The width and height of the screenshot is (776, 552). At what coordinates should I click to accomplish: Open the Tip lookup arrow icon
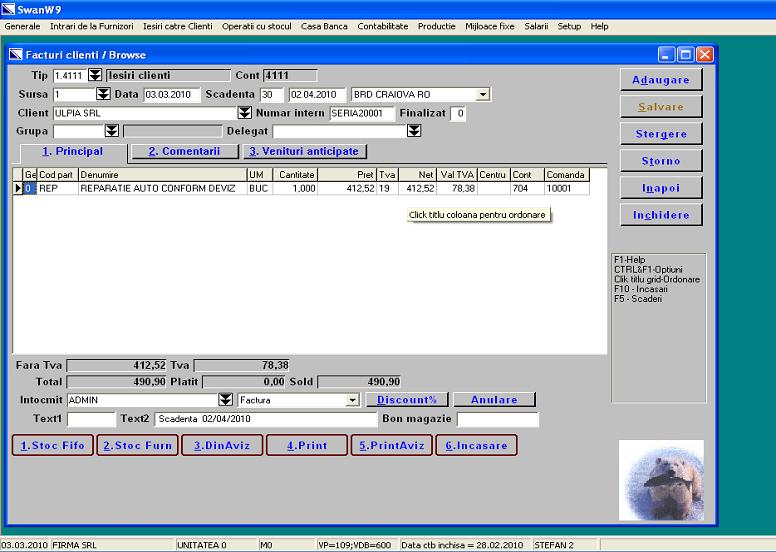95,75
